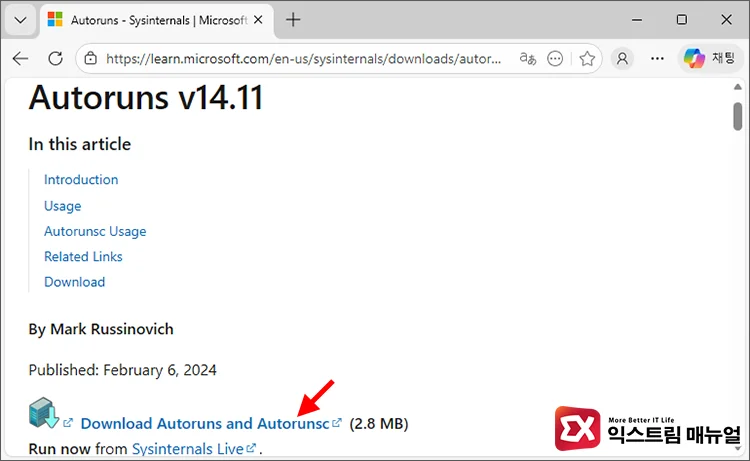This screenshot has width=750, height=461.
Task: Open the Related Links section link
Action: [x=83, y=257]
